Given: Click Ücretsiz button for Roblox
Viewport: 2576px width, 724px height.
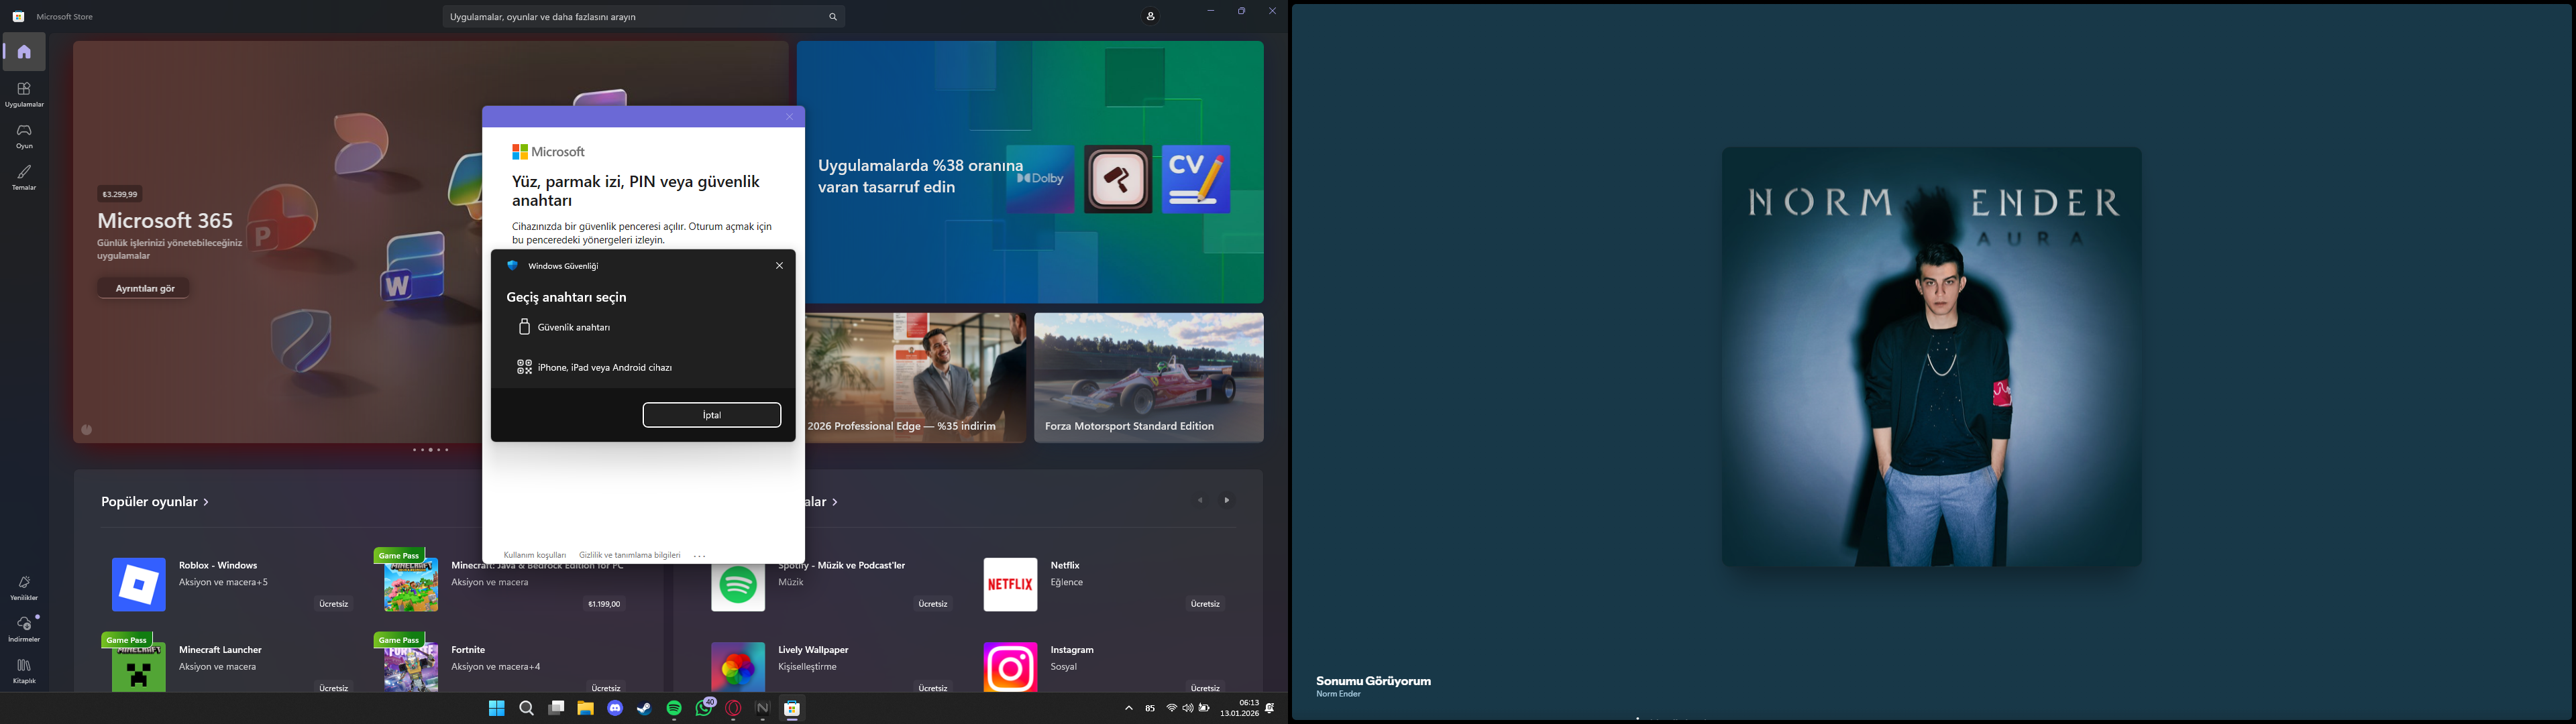Looking at the screenshot, I should pyautogui.click(x=334, y=604).
